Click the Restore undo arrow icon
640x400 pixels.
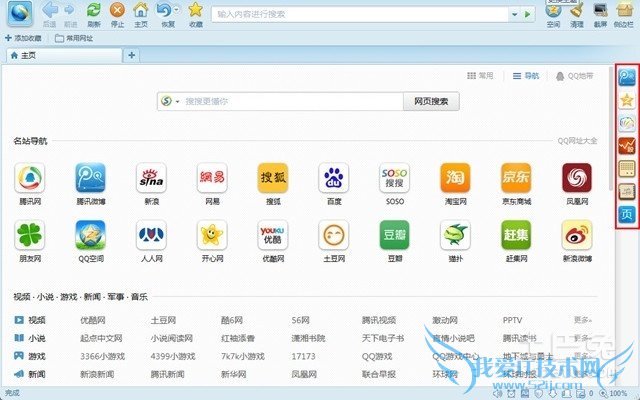(164, 10)
